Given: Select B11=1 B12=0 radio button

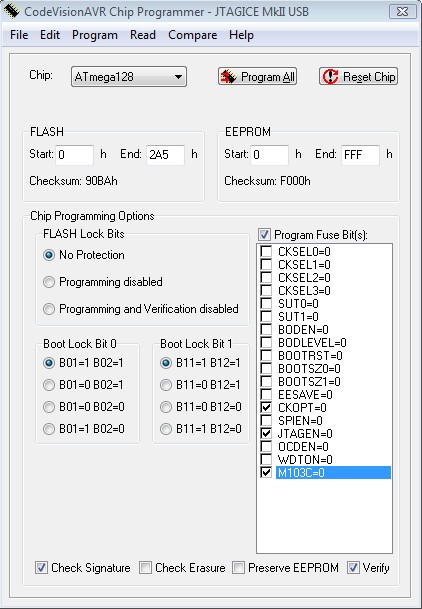Looking at the screenshot, I should (166, 429).
